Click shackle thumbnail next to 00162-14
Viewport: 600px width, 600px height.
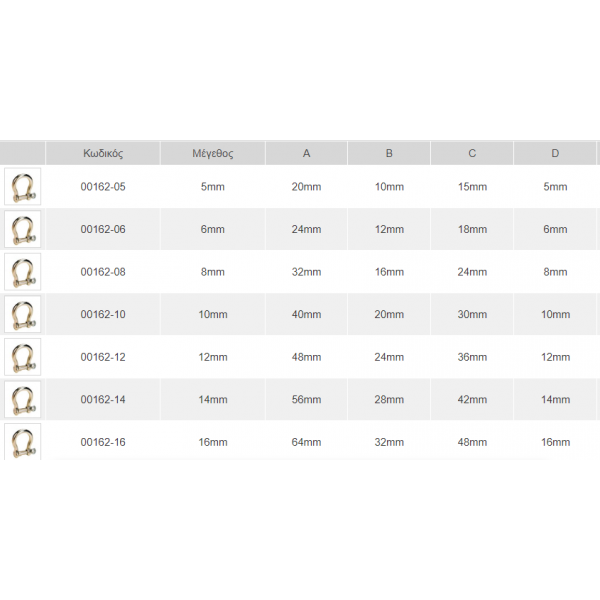(x=22, y=399)
